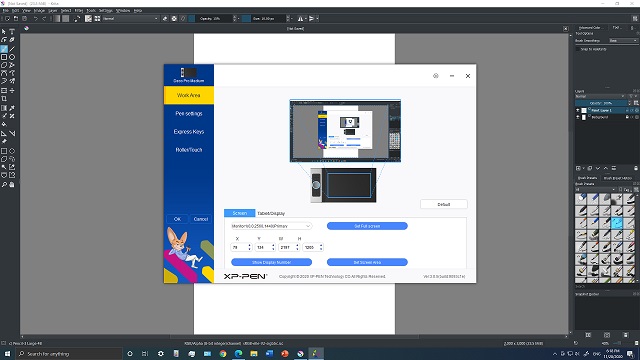
Task: Open XP-Pen dialog settings gear icon
Action: tap(436, 76)
